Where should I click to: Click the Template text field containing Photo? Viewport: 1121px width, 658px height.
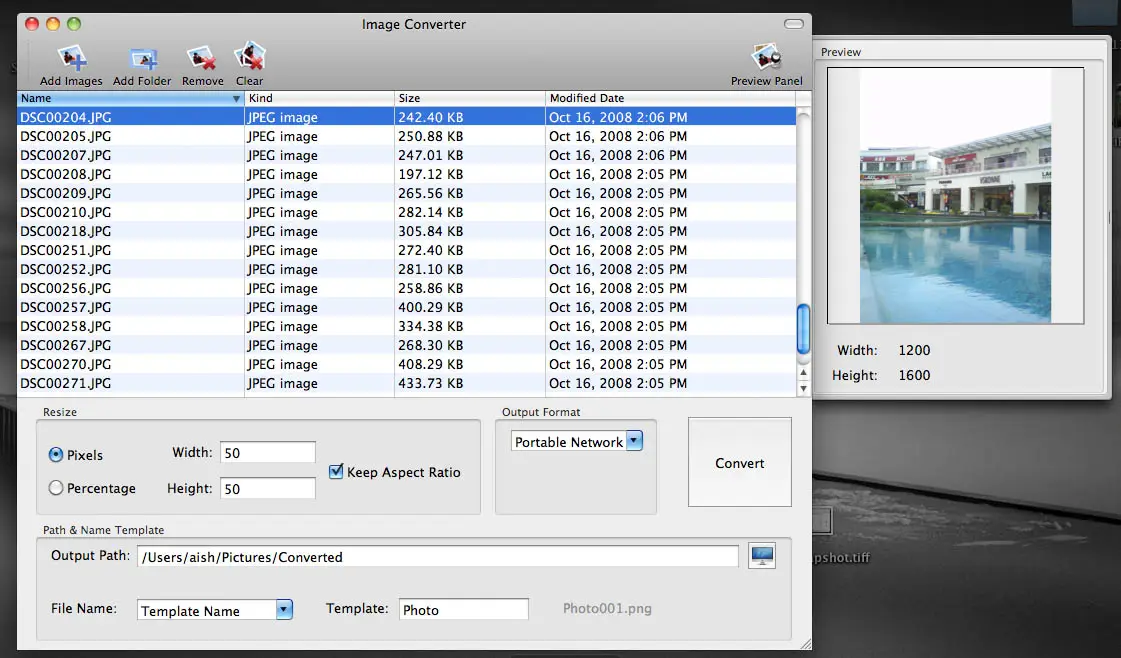[463, 609]
